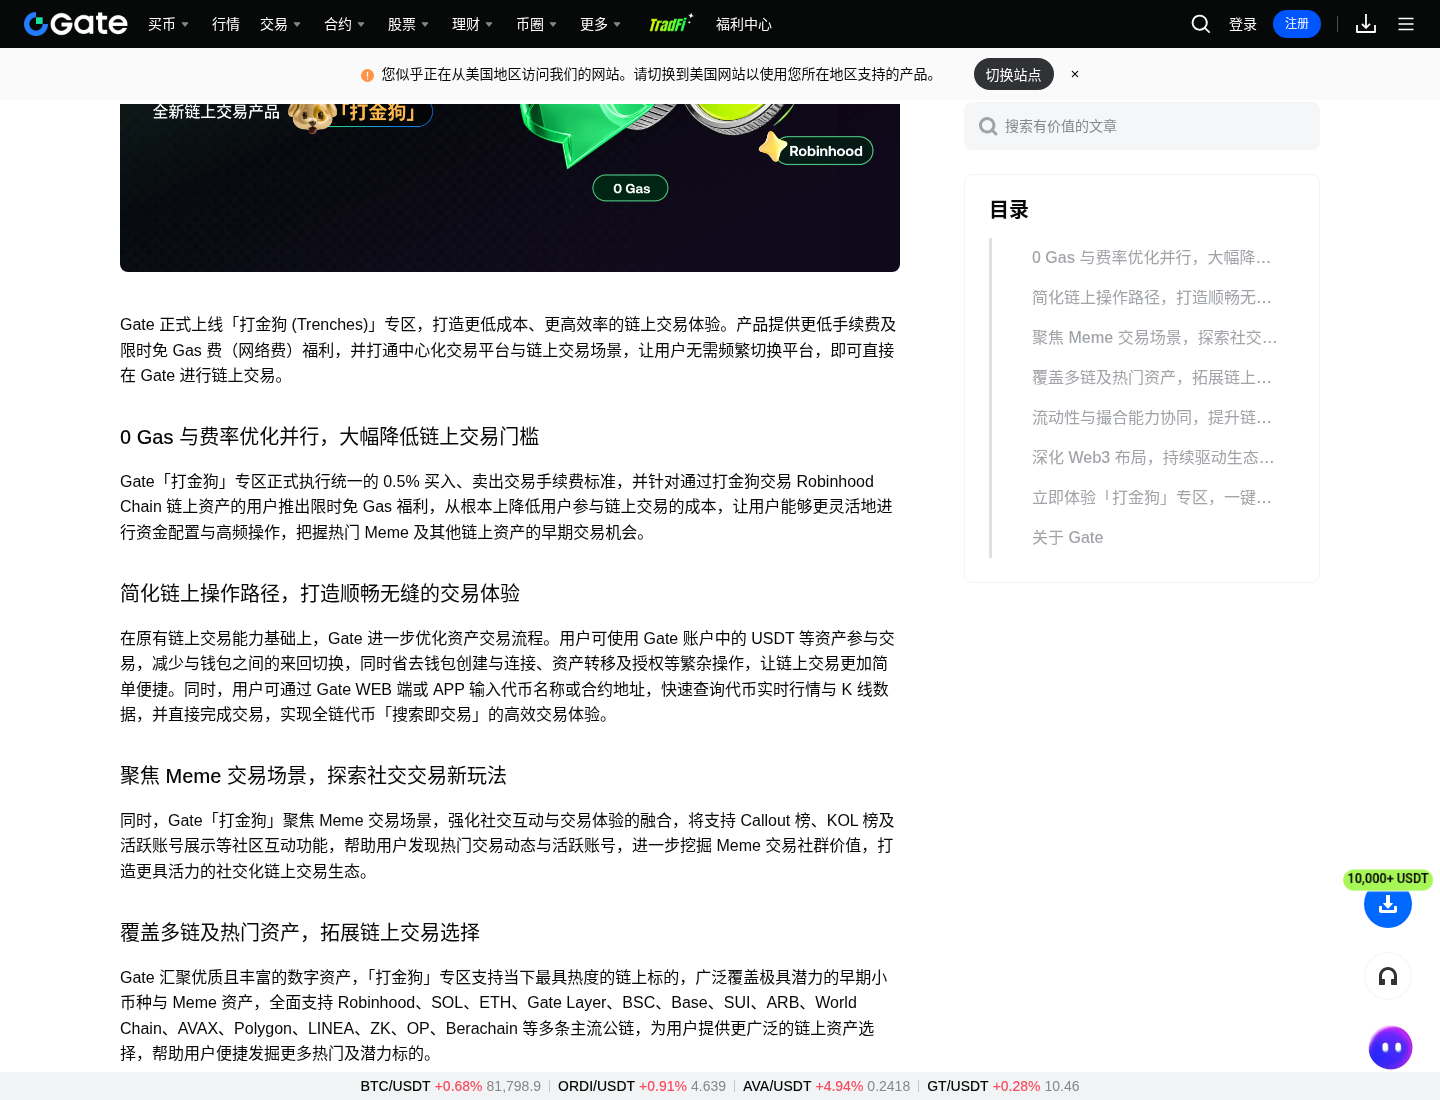Focus the 搜索有价值的文章 search field
The height and width of the screenshot is (1100, 1440).
pos(1142,126)
